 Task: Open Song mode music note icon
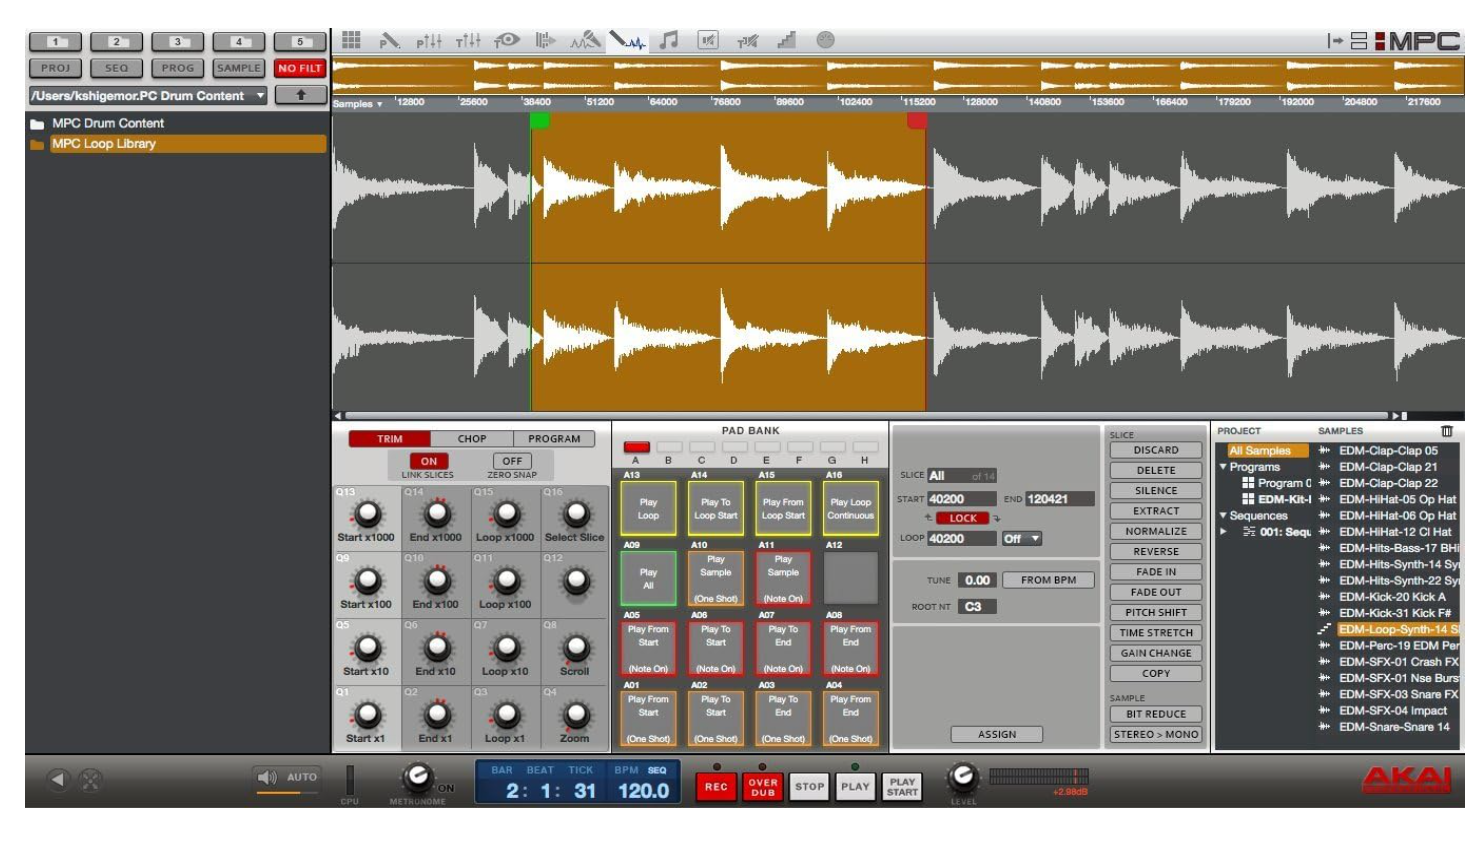[x=669, y=40]
